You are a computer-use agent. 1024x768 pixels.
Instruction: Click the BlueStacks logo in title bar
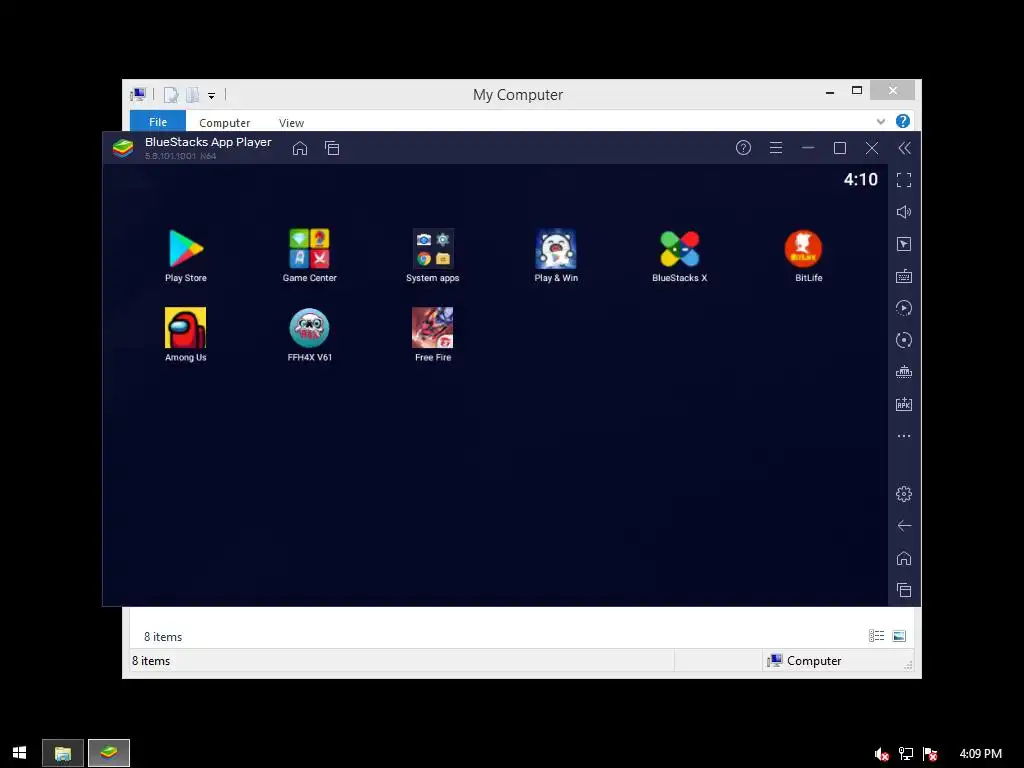coord(123,148)
